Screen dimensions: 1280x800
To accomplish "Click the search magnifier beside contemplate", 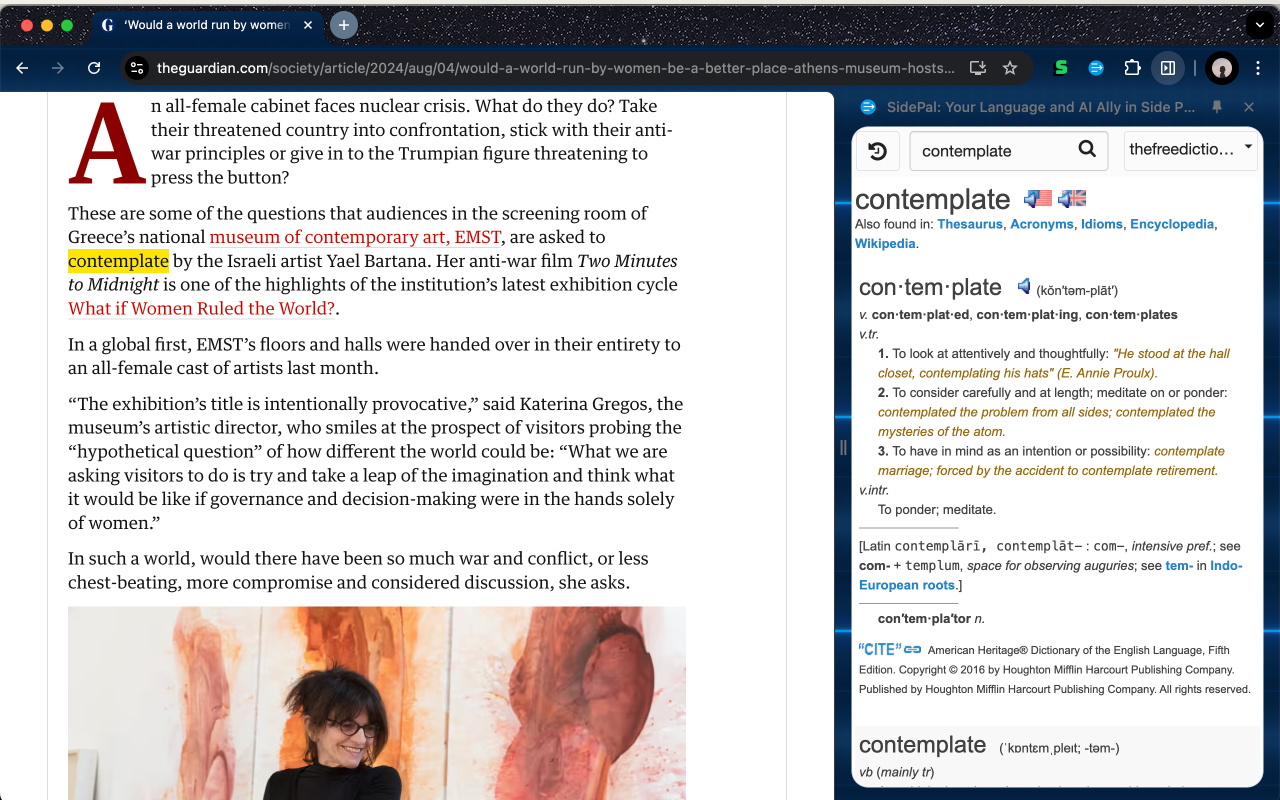I will pos(1087,150).
